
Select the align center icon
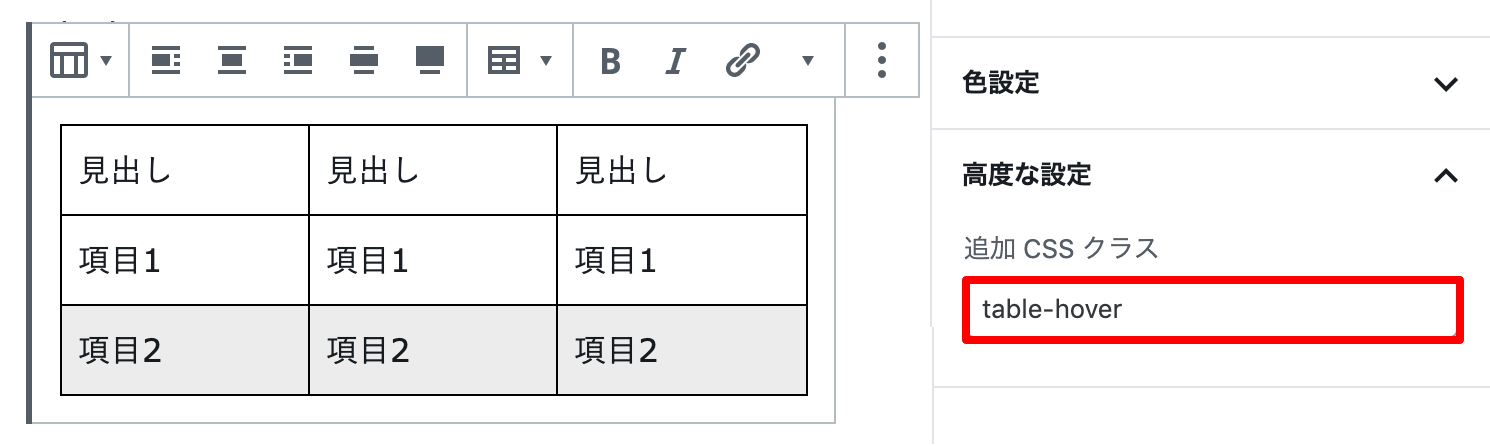pyautogui.click(x=232, y=61)
